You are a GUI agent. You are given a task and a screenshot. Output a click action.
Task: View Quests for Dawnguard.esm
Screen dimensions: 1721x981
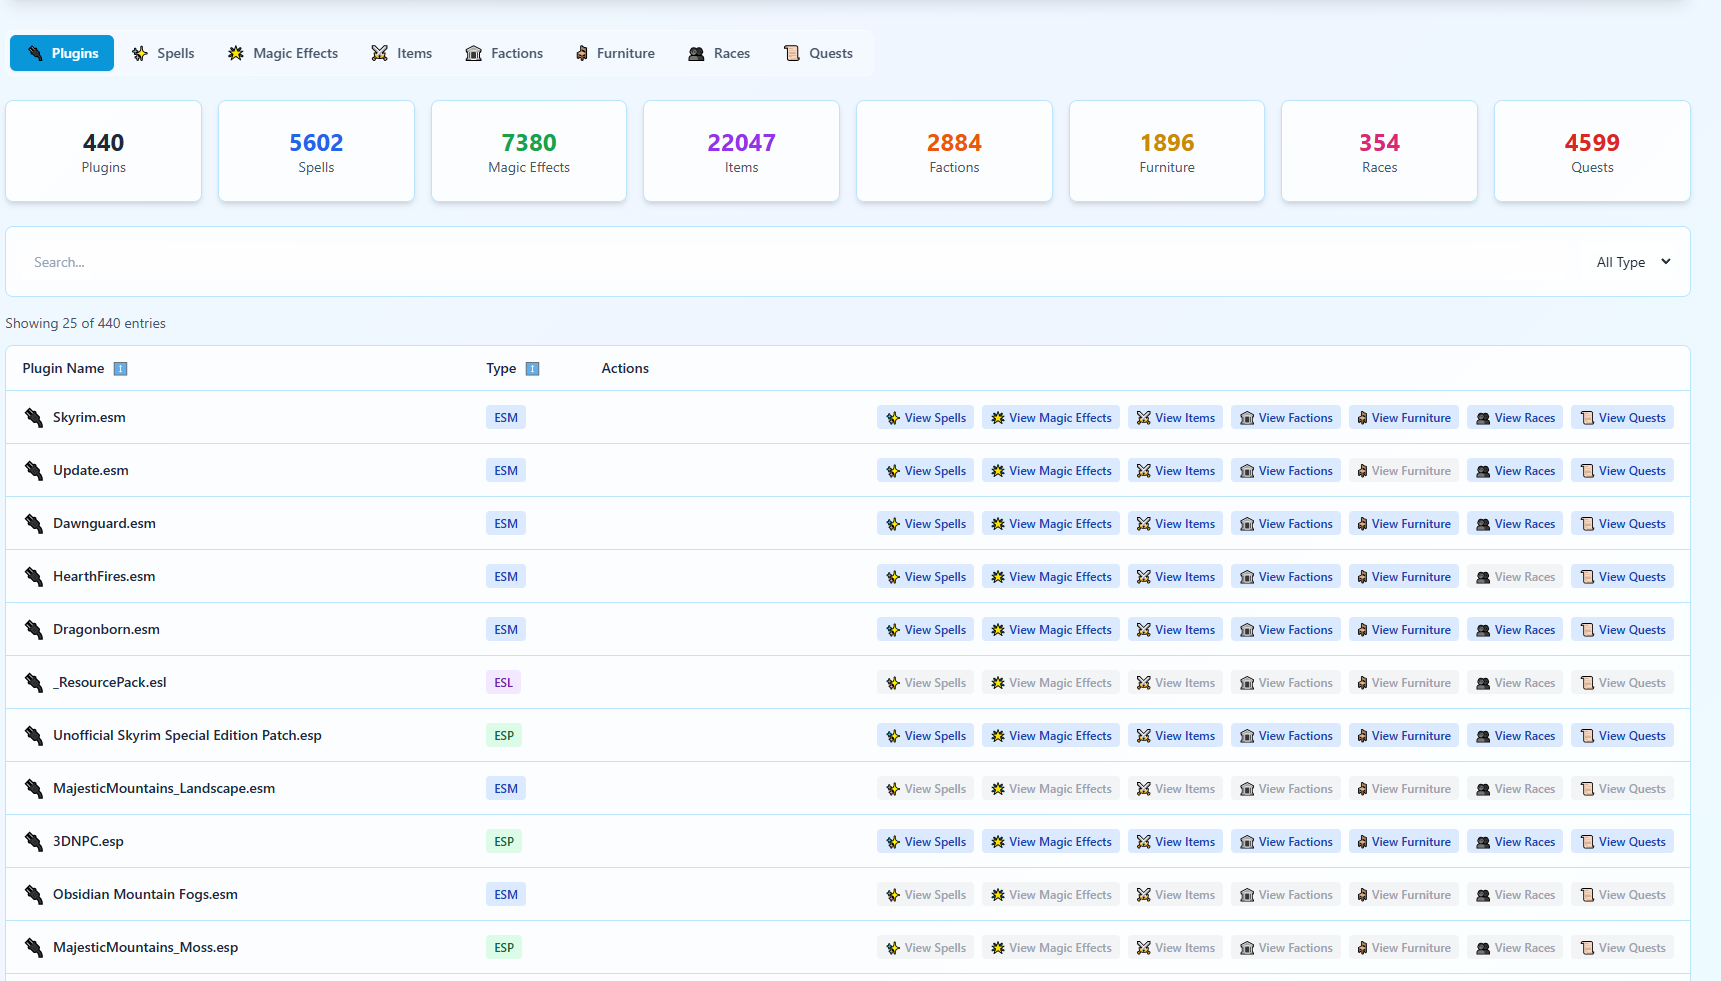pyautogui.click(x=1621, y=524)
